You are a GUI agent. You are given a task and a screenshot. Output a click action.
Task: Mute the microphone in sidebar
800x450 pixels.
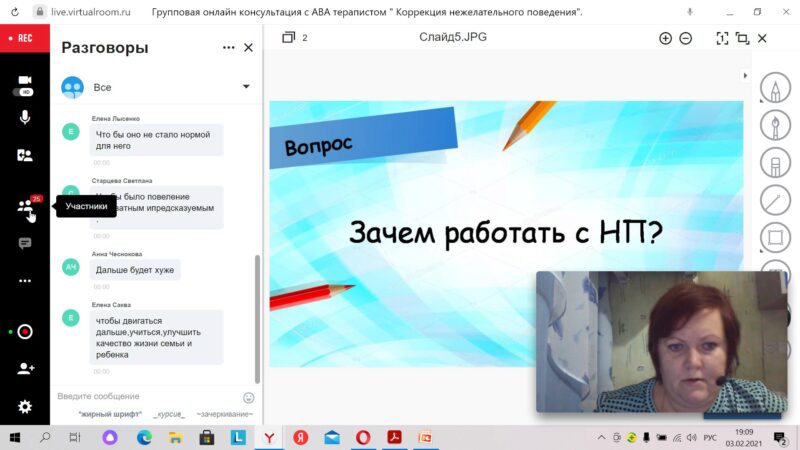tap(24, 117)
